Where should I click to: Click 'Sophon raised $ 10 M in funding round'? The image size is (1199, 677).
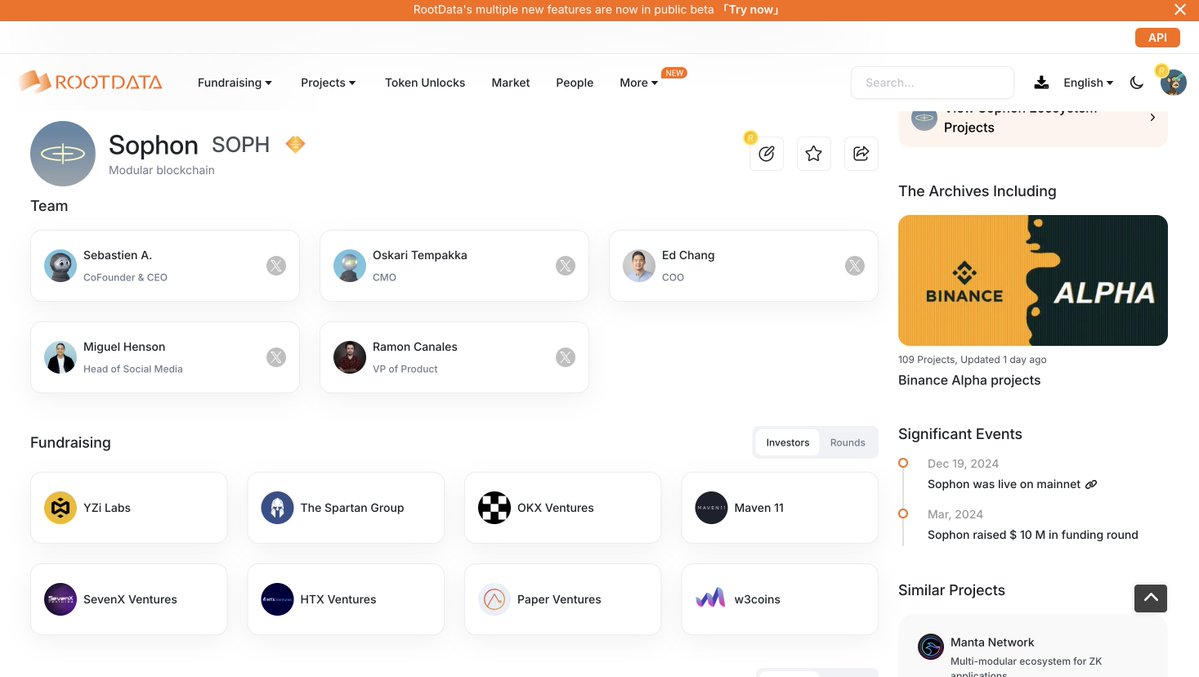click(1032, 535)
